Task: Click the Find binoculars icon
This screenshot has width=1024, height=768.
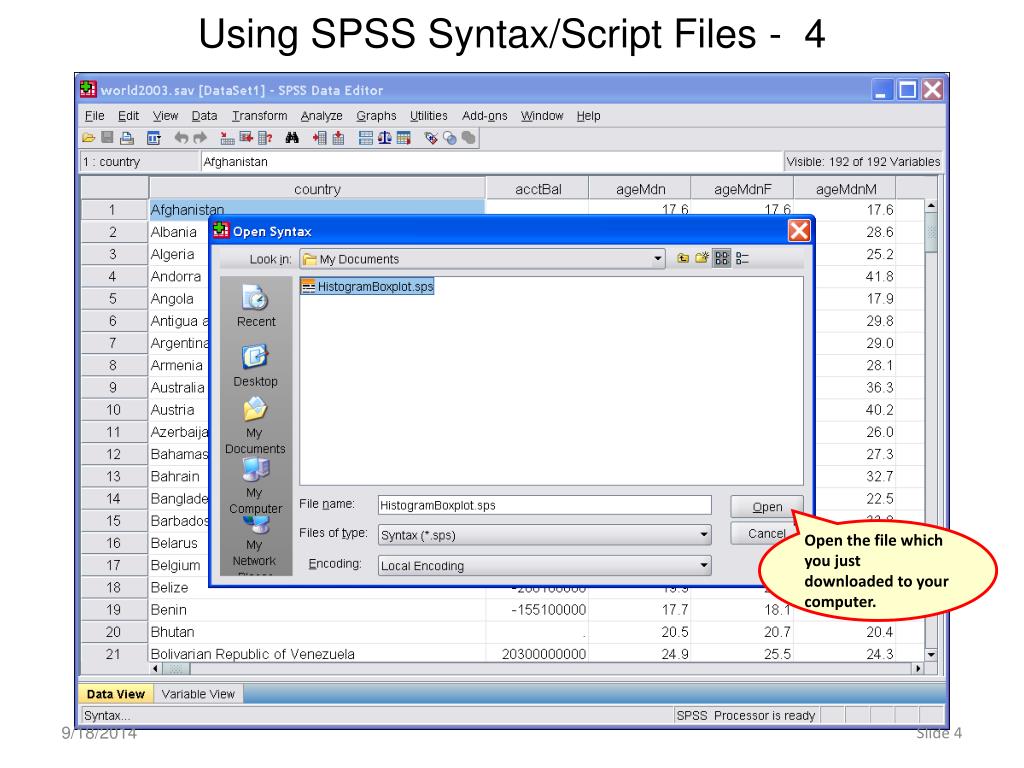Action: pos(292,138)
